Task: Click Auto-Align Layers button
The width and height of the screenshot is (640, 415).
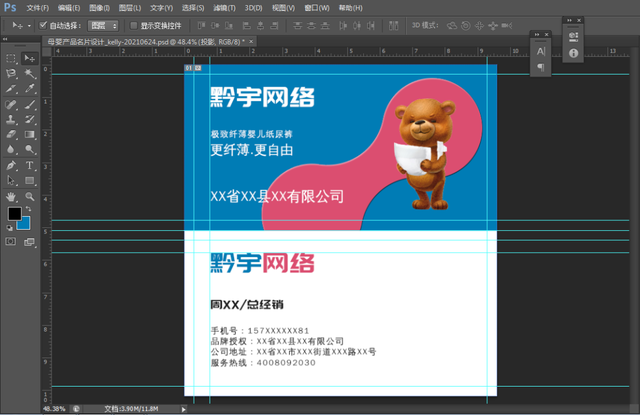Action: (393, 26)
